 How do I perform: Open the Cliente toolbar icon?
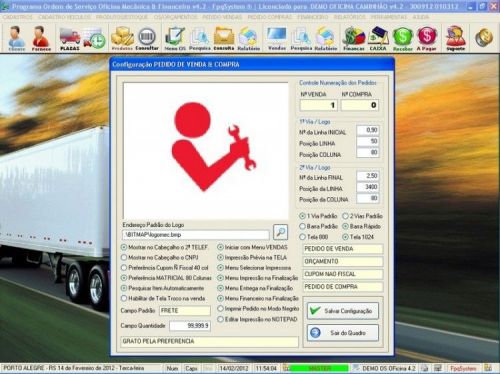click(16, 38)
